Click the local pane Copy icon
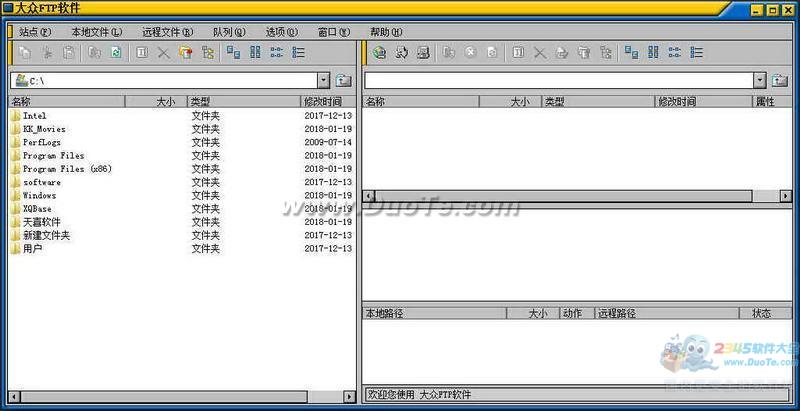This screenshot has height=411, width=800. (x=24, y=53)
